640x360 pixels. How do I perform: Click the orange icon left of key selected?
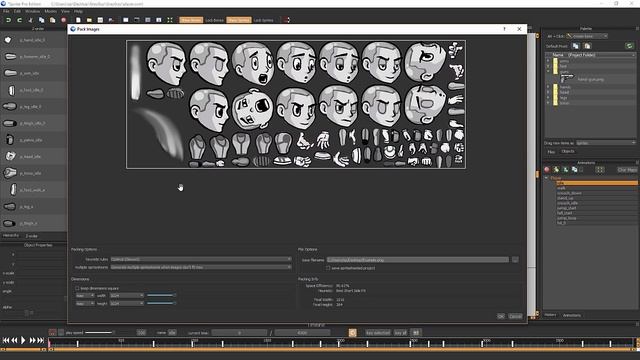coord(353,333)
